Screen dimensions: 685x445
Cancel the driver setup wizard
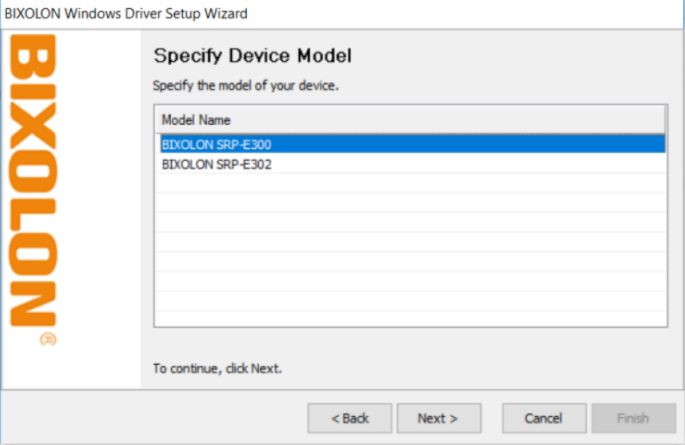(544, 418)
